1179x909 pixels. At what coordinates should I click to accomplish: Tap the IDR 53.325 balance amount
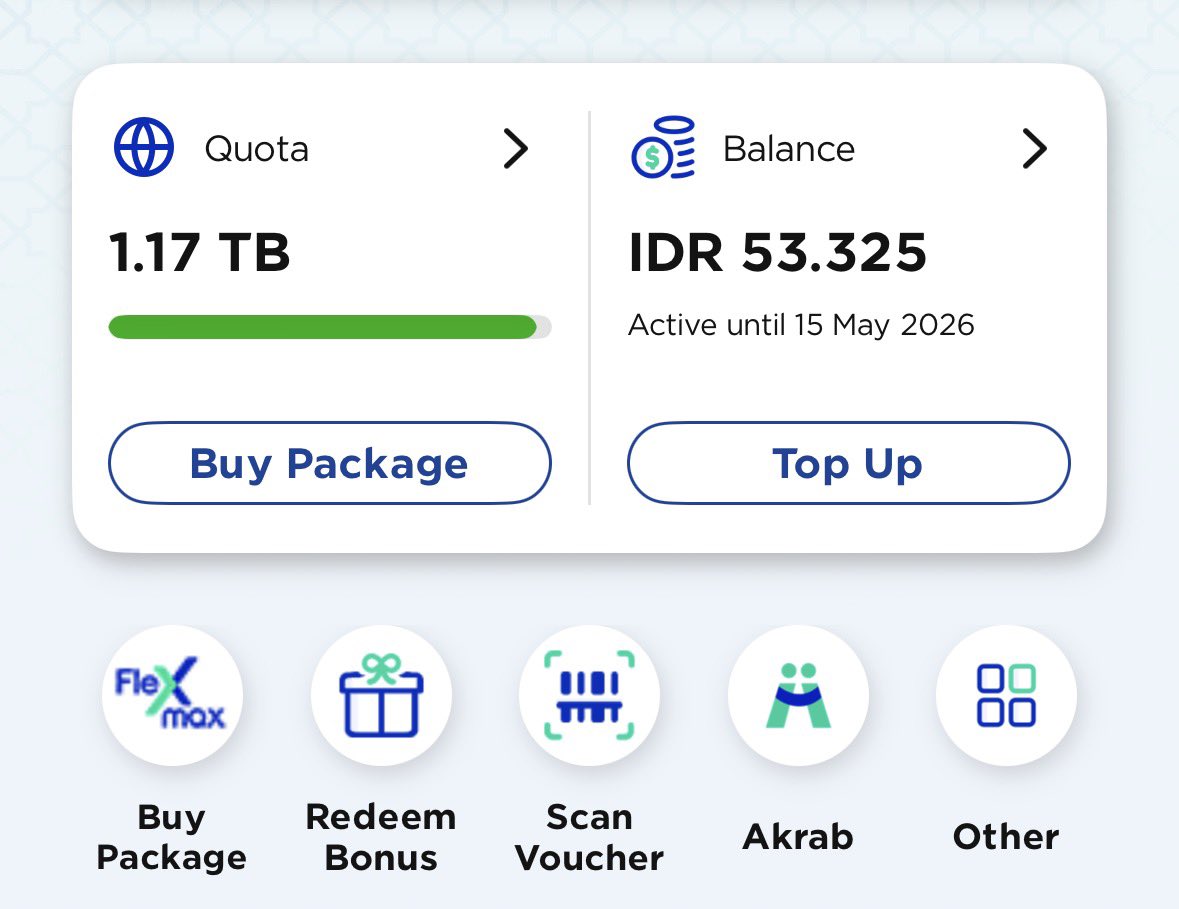click(x=777, y=253)
